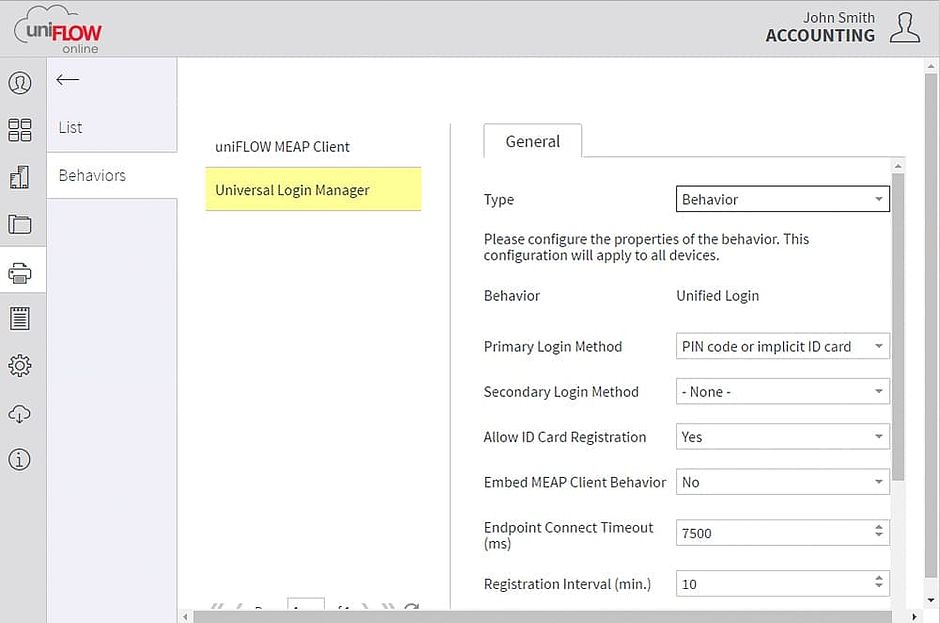Switch to the General tab
Screen dimensions: 940x623
tap(532, 142)
